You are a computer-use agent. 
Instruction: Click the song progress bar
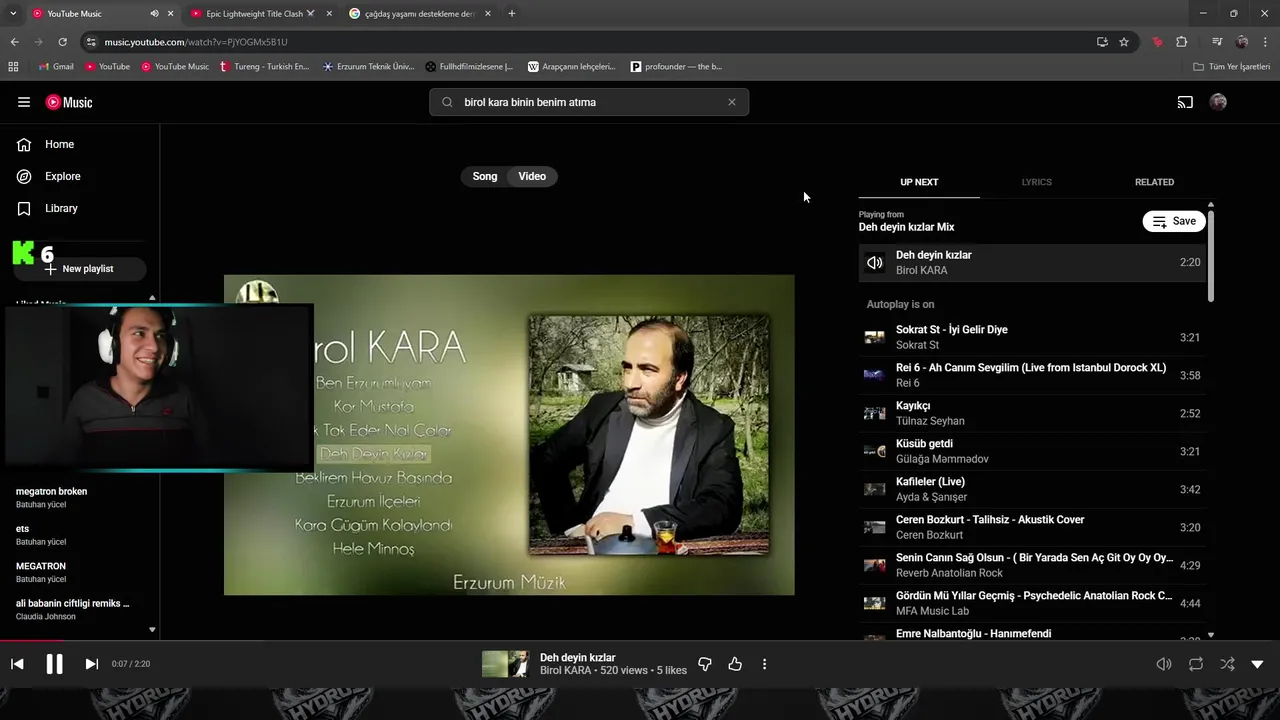(640, 641)
